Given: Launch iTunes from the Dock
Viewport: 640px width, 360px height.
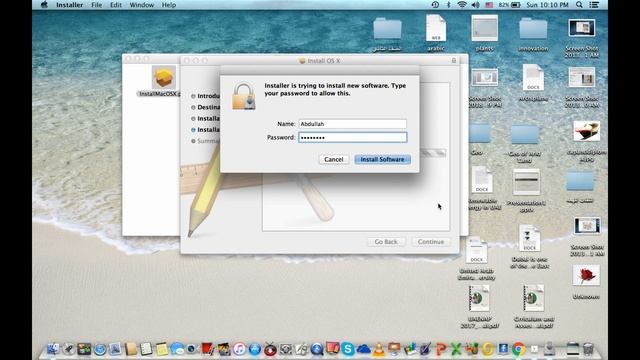Looking at the screenshot, I should tap(240, 349).
